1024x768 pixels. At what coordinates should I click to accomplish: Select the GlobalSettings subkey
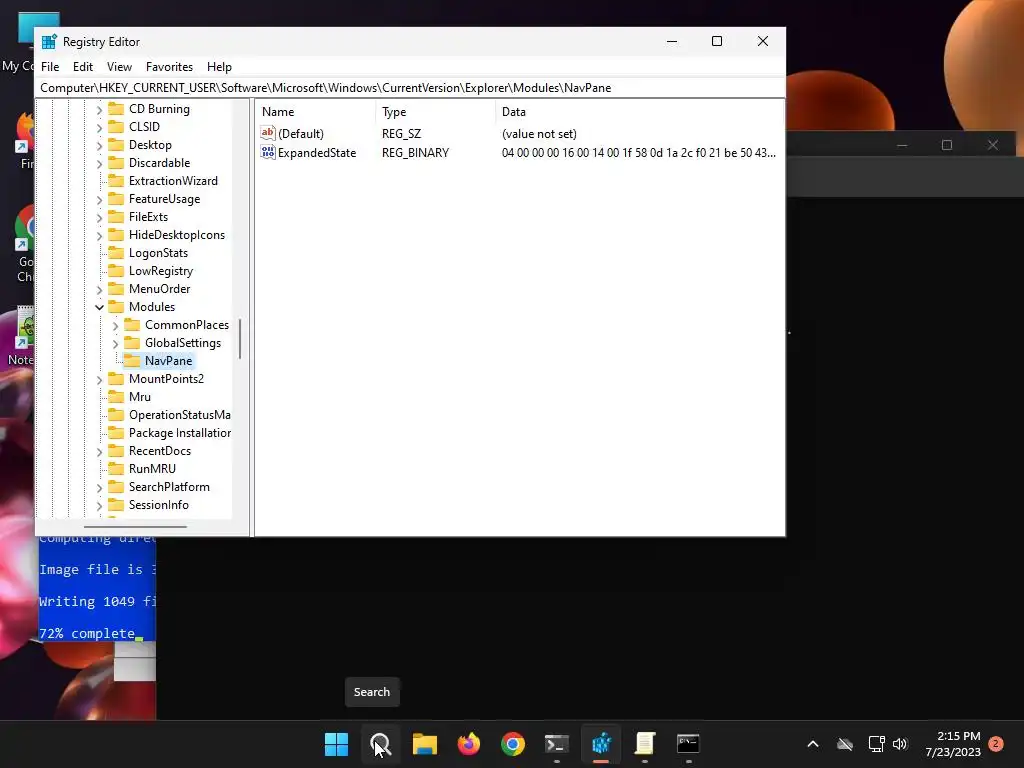click(183, 343)
